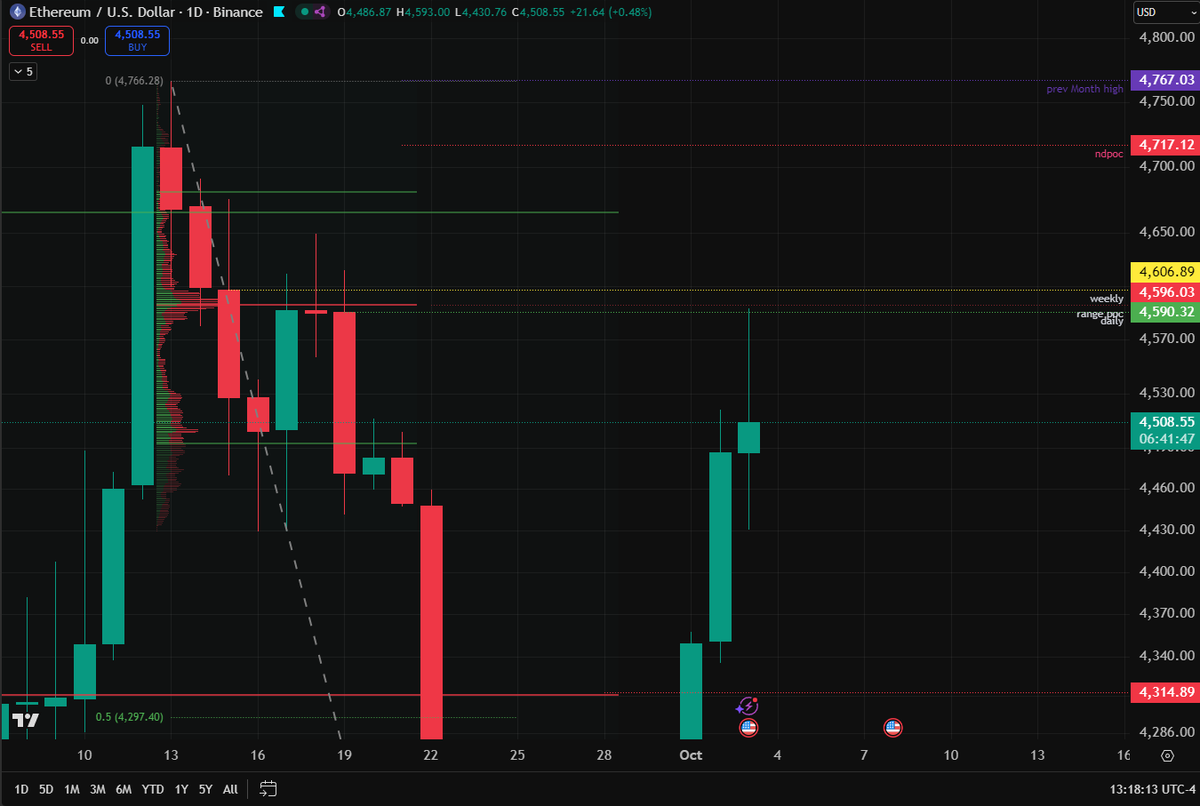
Task: Click the green 4,590.32 price label
Action: click(x=1163, y=312)
